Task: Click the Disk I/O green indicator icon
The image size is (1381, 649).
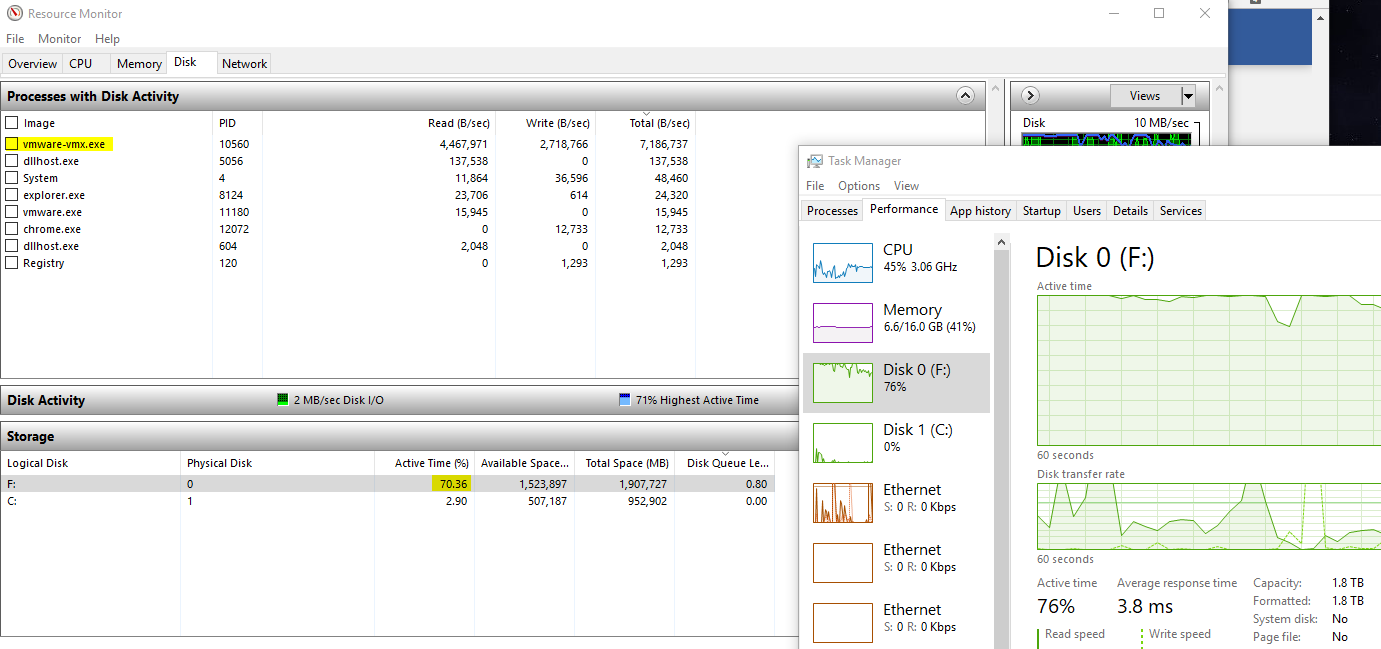Action: coord(282,400)
